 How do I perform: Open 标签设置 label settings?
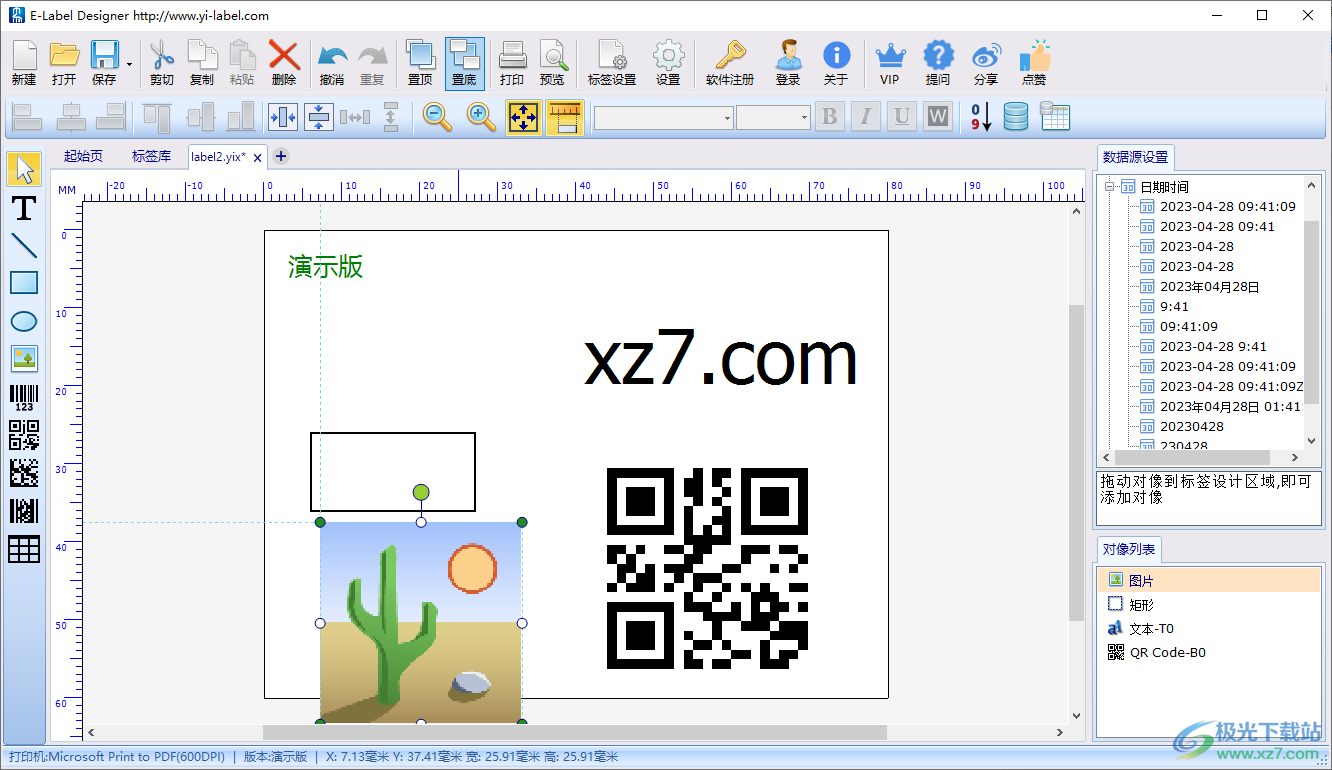612,63
